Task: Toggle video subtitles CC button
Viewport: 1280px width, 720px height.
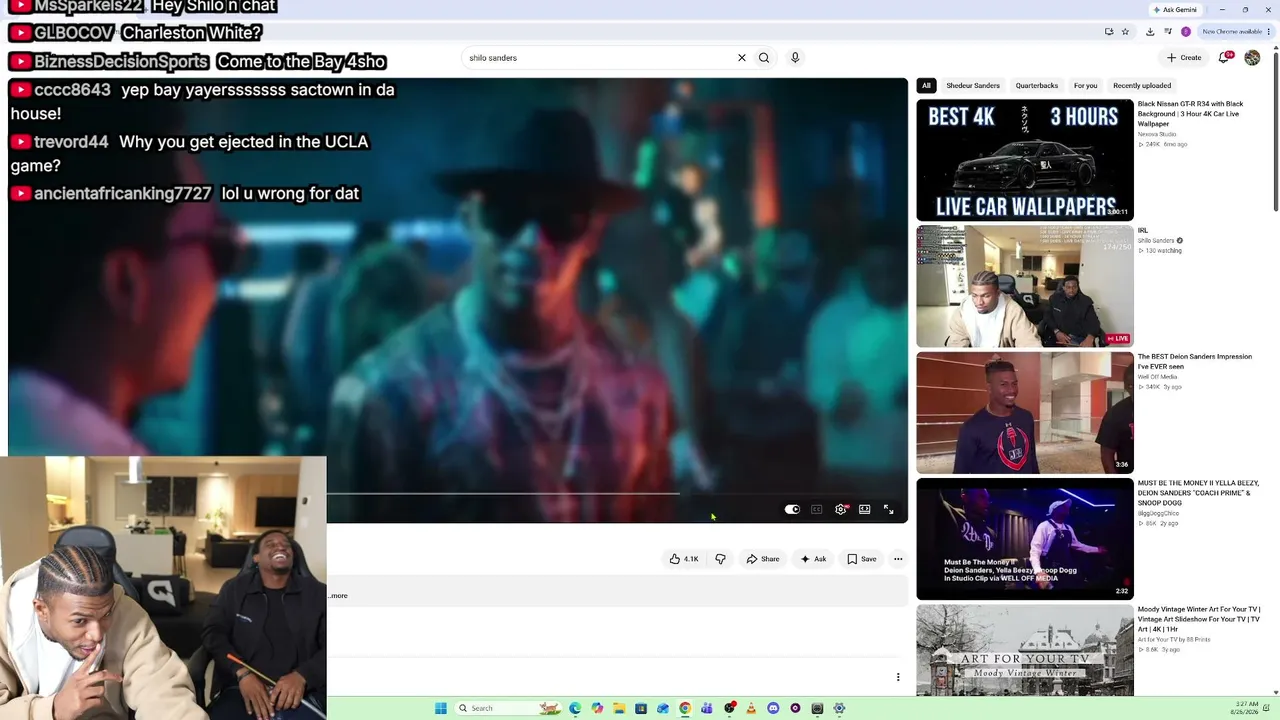Action: coord(816,510)
